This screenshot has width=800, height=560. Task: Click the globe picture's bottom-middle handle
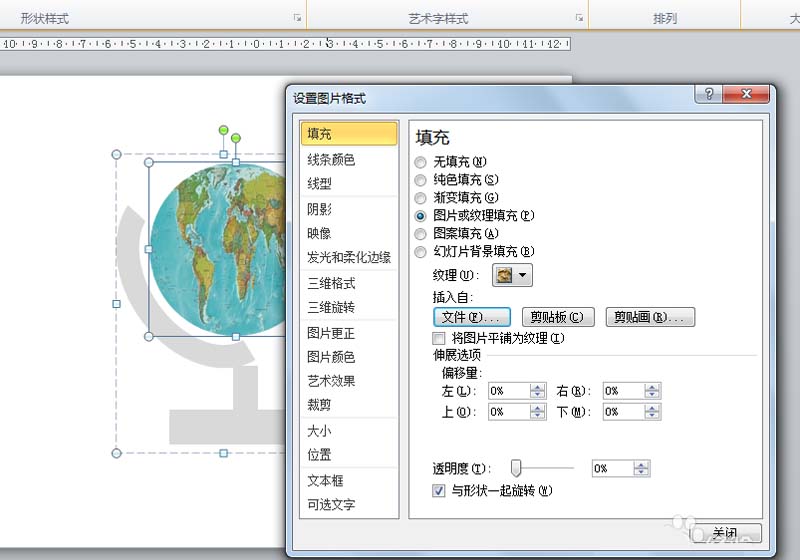(236, 337)
